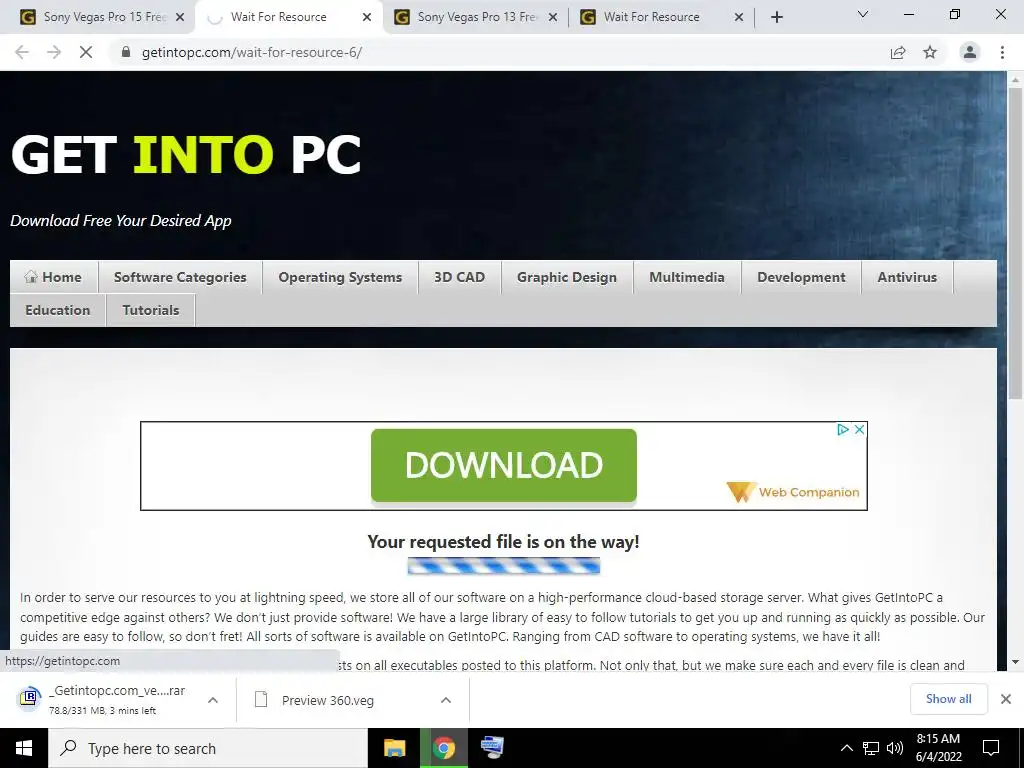Click the GET INTO PC site logo

point(186,155)
